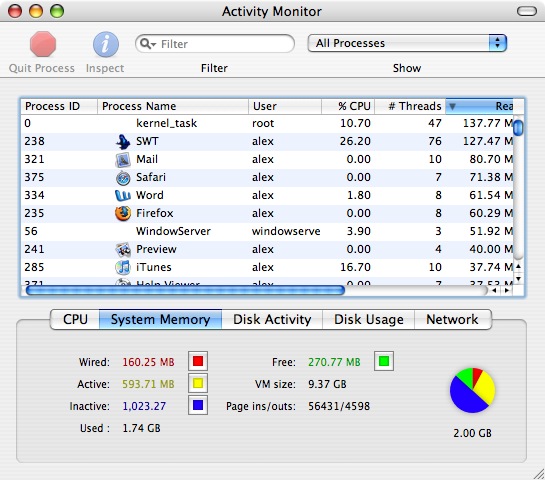This screenshot has height=480, width=545.
Task: Click the sort triangle on Real column
Action: pos(452,106)
